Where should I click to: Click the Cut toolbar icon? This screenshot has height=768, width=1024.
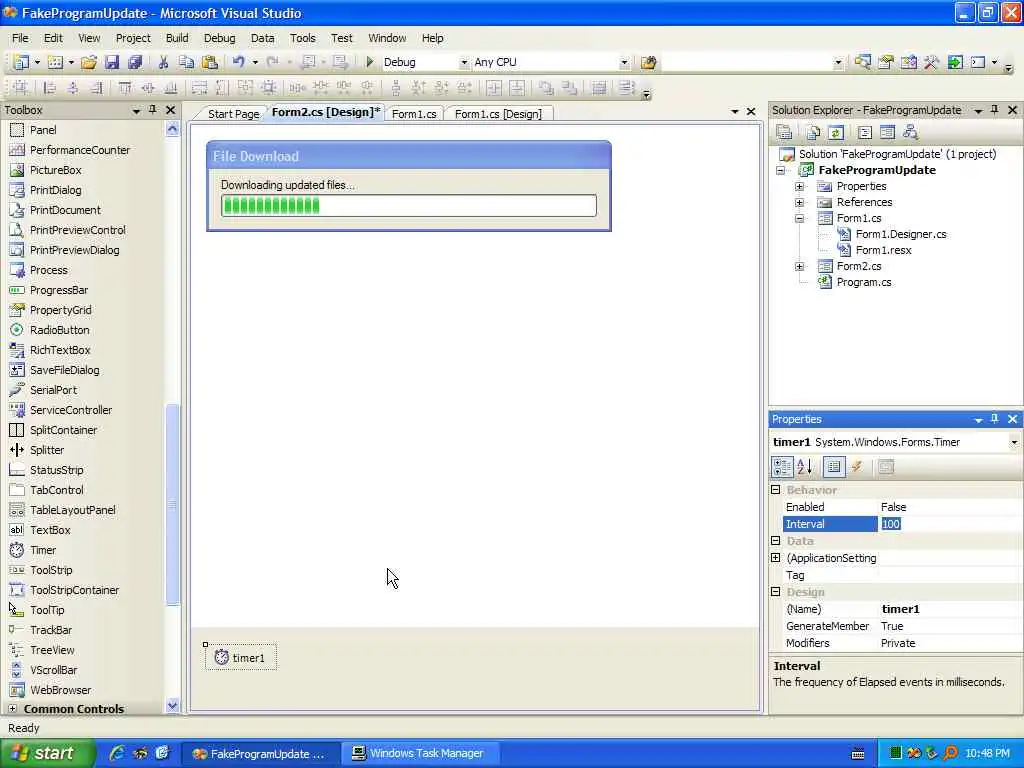[x=163, y=62]
